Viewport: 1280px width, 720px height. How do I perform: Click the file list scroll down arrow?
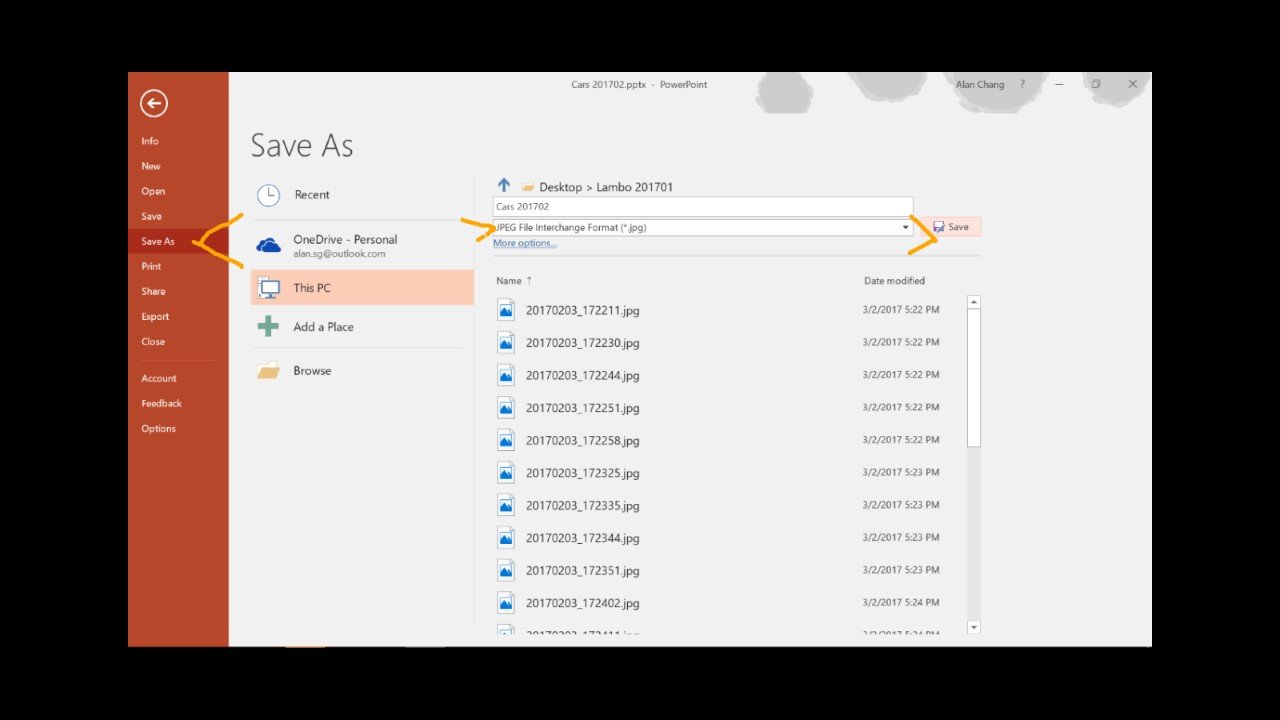974,627
